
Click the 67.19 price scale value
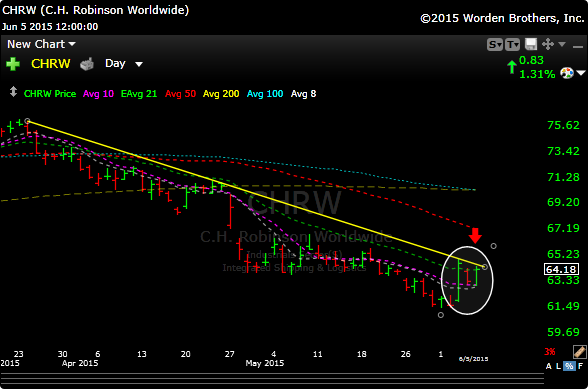pyautogui.click(x=563, y=228)
